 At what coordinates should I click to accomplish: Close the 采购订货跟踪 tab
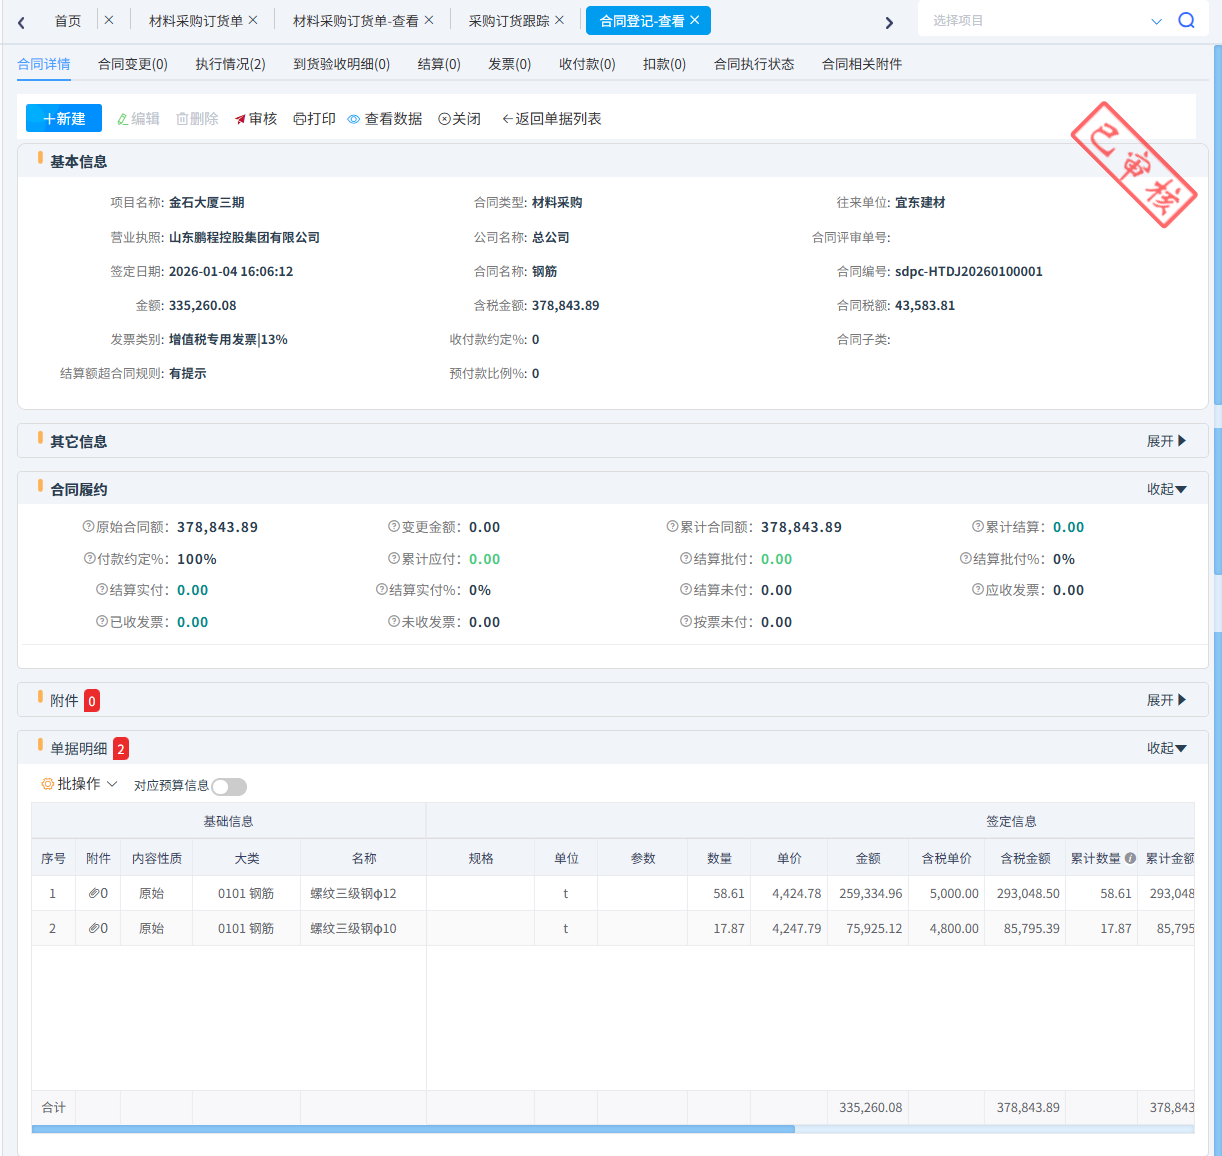560,20
